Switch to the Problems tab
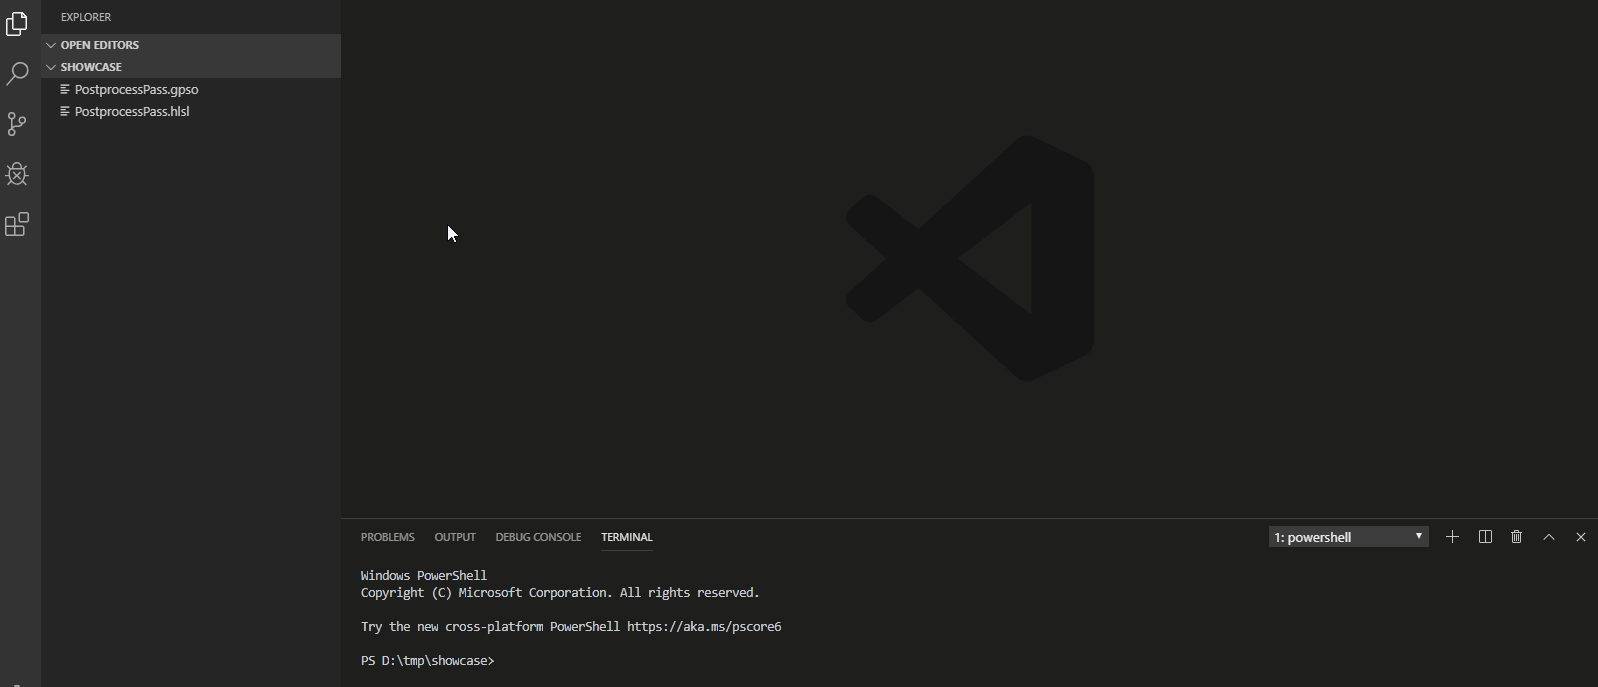Image resolution: width=1598 pixels, height=687 pixels. click(x=387, y=537)
